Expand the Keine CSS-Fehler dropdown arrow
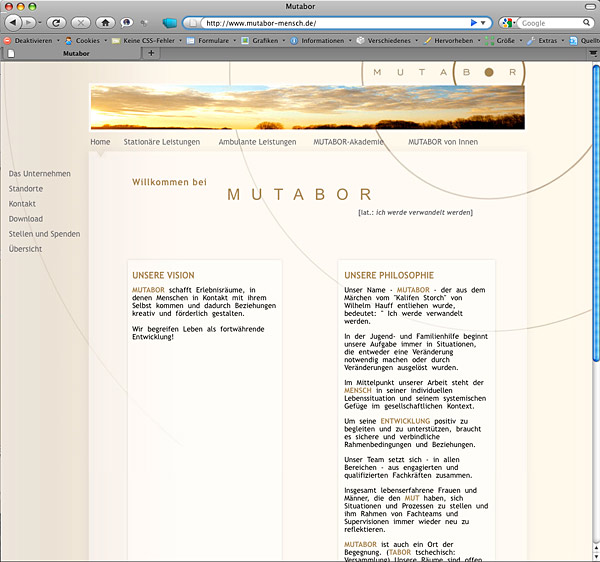 point(180,41)
